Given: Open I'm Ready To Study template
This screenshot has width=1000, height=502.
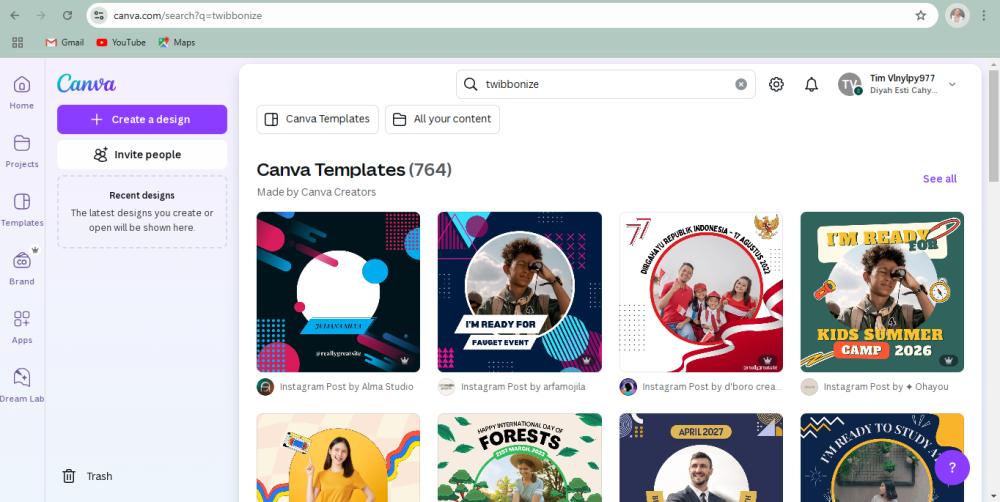Looking at the screenshot, I should tap(882, 457).
